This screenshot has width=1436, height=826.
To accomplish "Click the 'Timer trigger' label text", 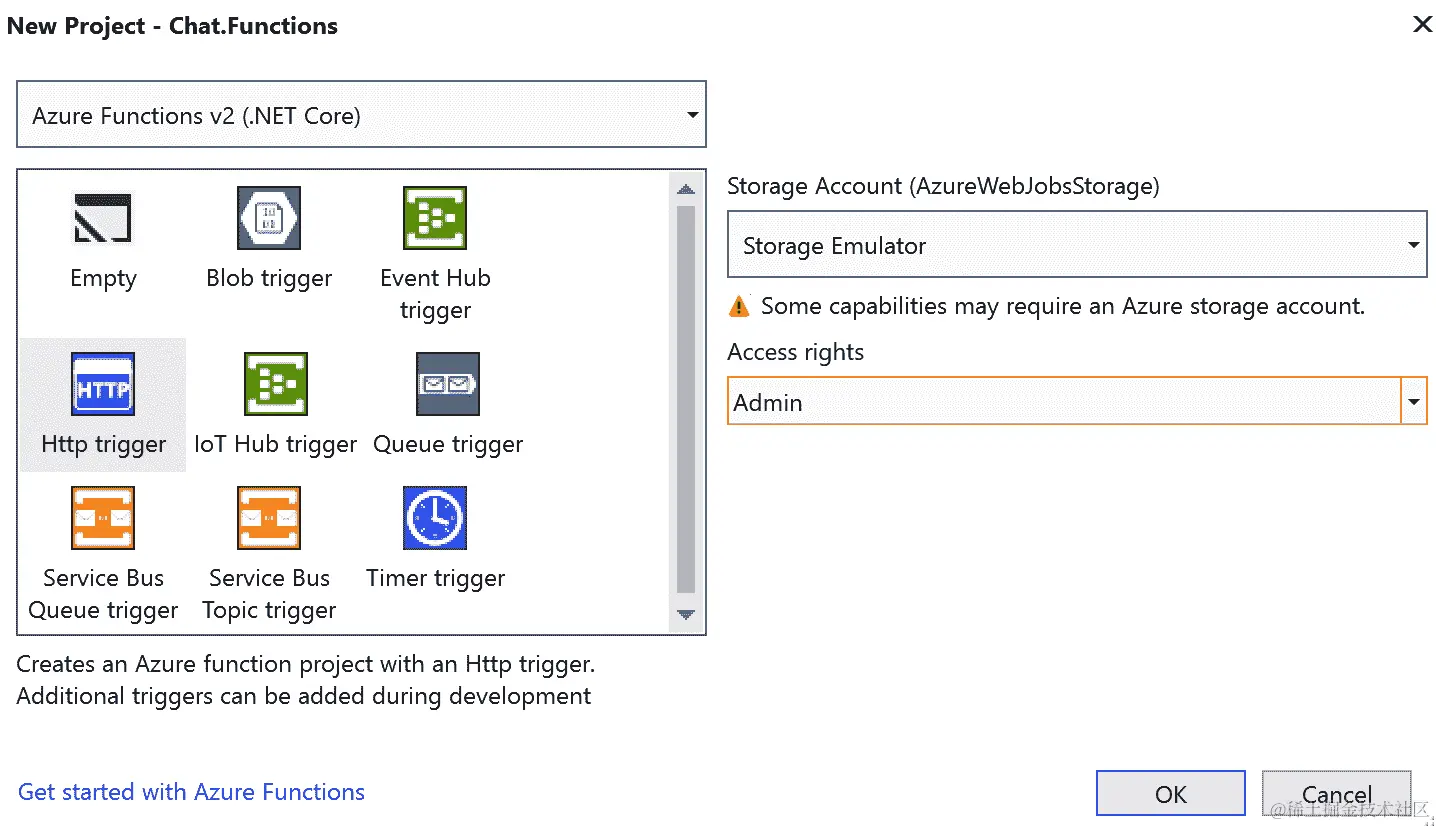I will pos(435,578).
